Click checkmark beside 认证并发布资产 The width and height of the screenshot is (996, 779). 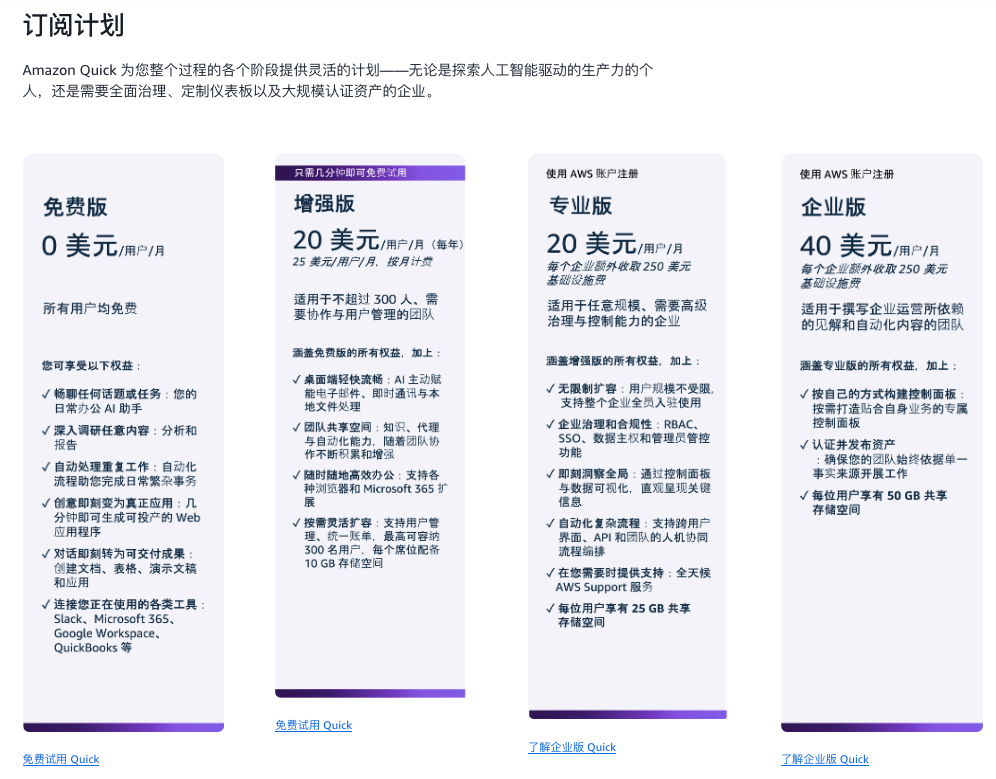pos(804,445)
